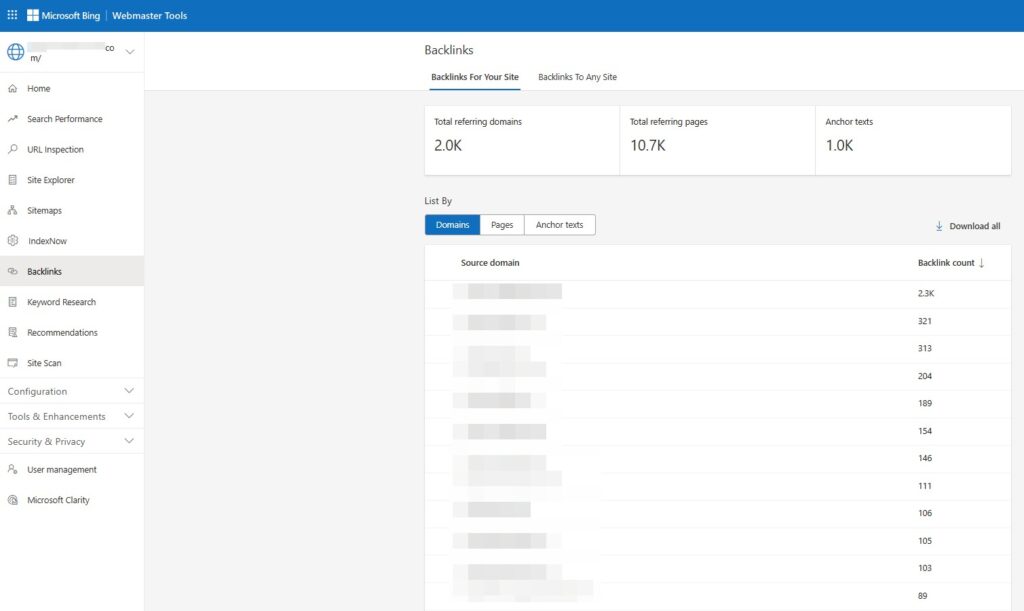
Task: Switch to Backlinks To Any Site tab
Action: [x=577, y=77]
